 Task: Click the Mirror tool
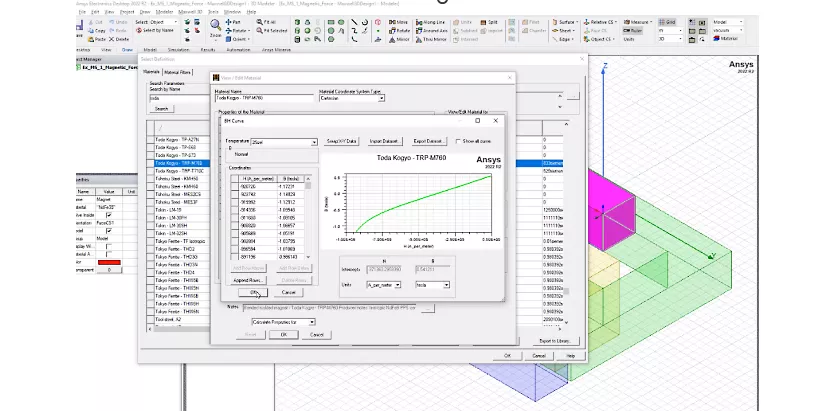tap(399, 39)
